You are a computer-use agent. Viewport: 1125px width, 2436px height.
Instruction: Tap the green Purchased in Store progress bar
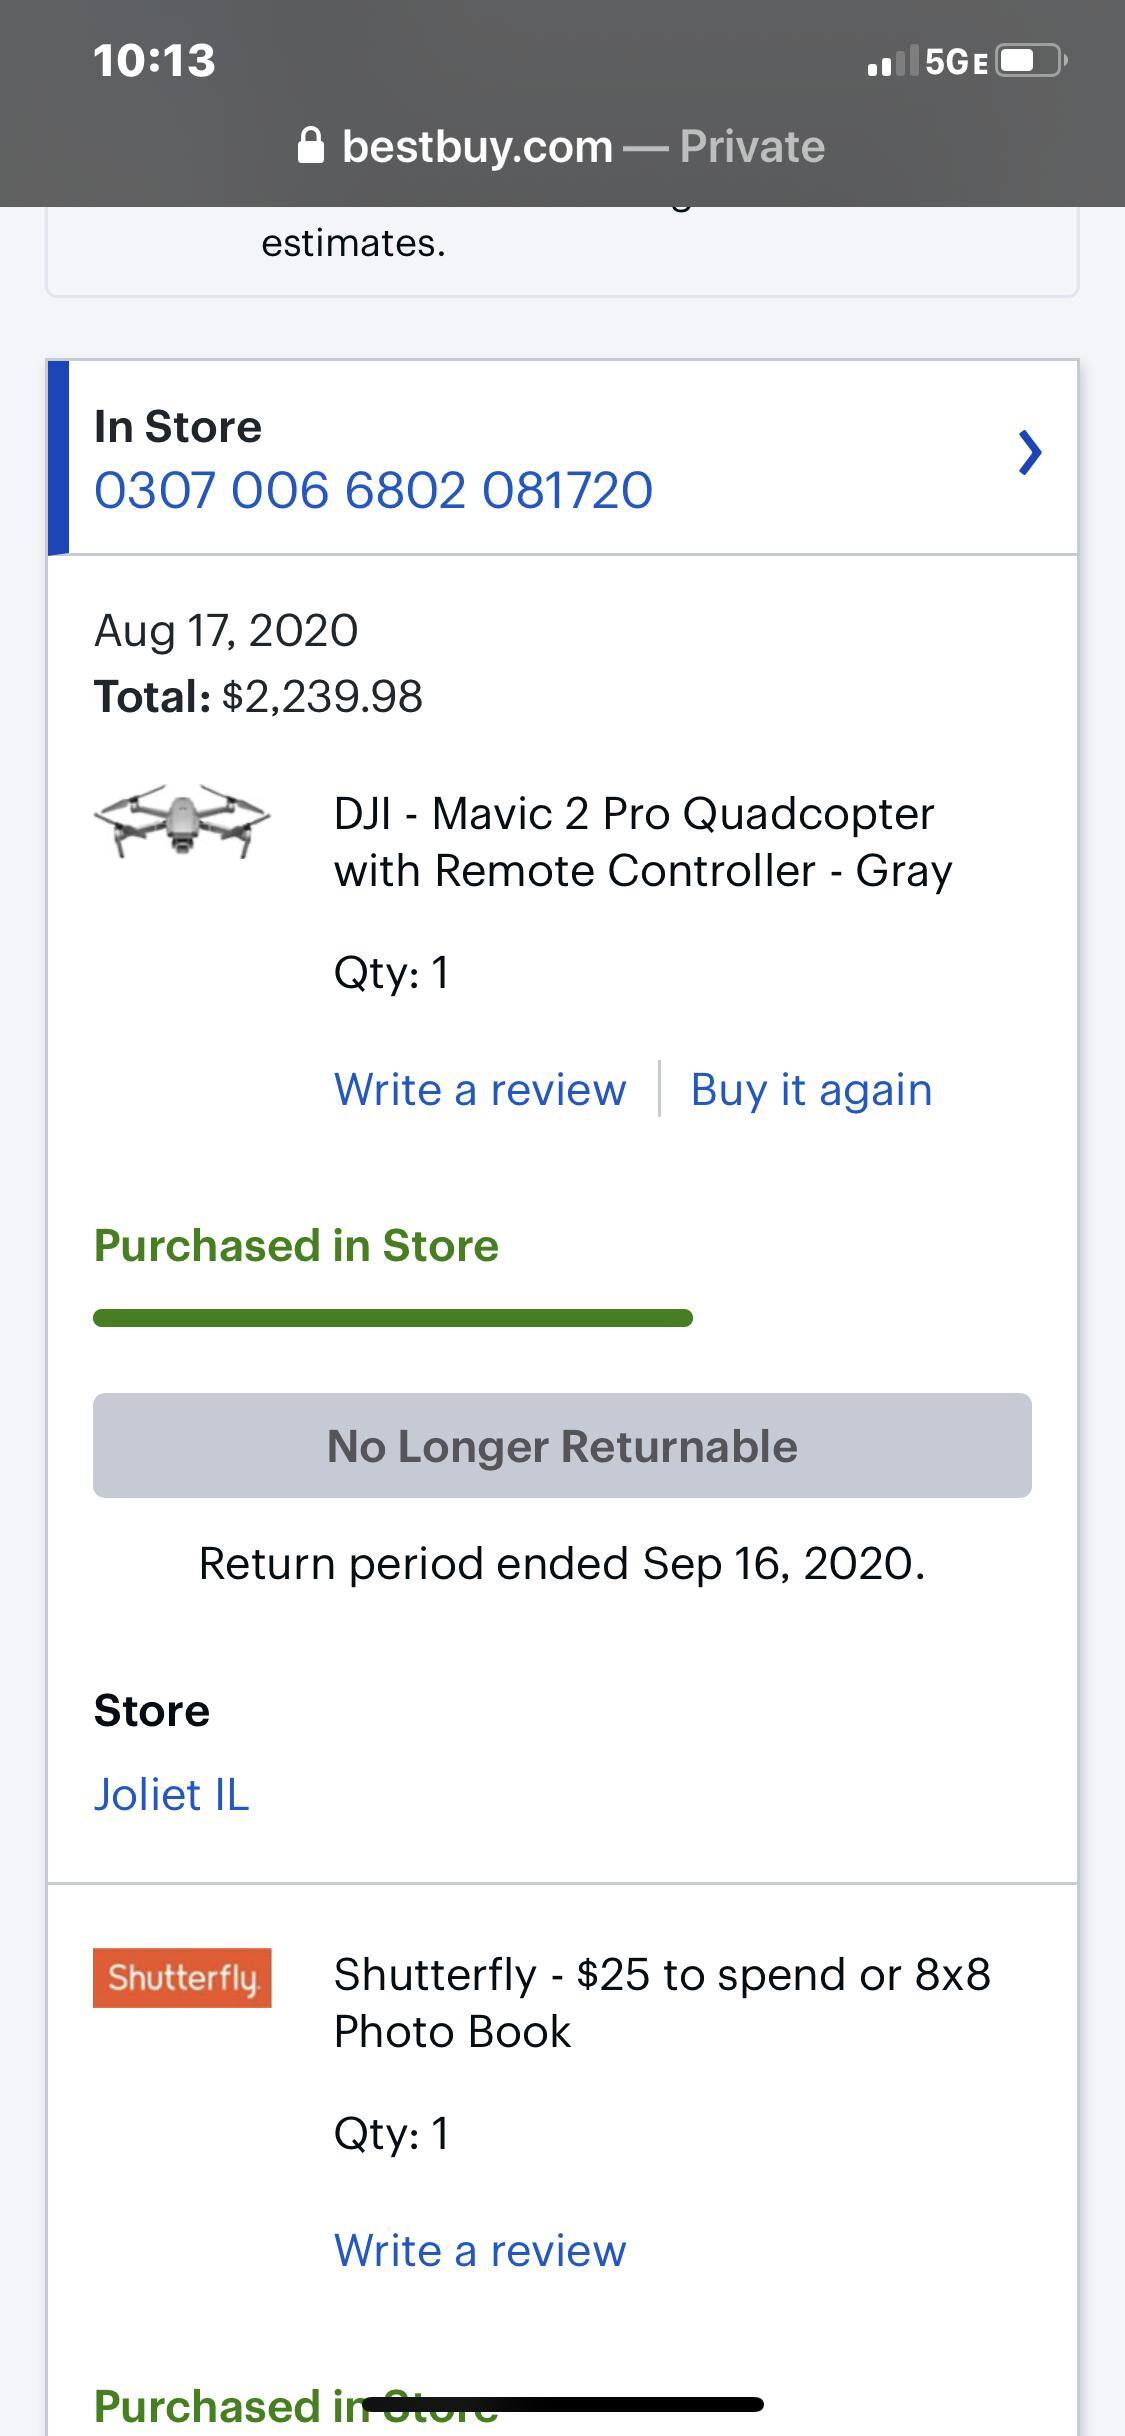tap(393, 1318)
